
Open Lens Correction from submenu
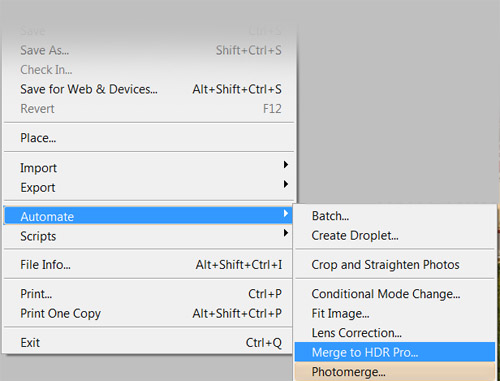395,333
